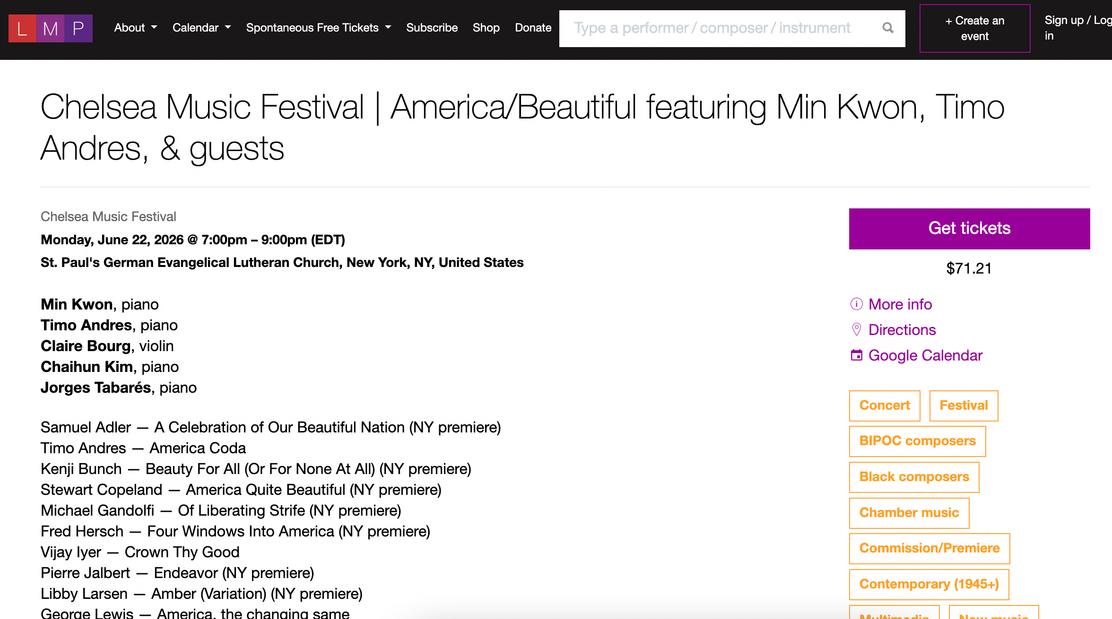Image resolution: width=1112 pixels, height=619 pixels.
Task: Click the Michael Gandolfi program line
Action: tap(221, 511)
